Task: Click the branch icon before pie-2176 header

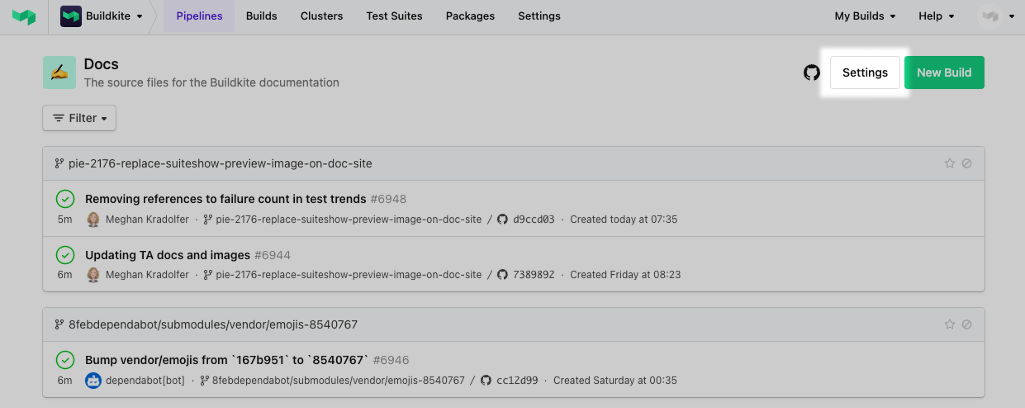Action: [x=59, y=163]
